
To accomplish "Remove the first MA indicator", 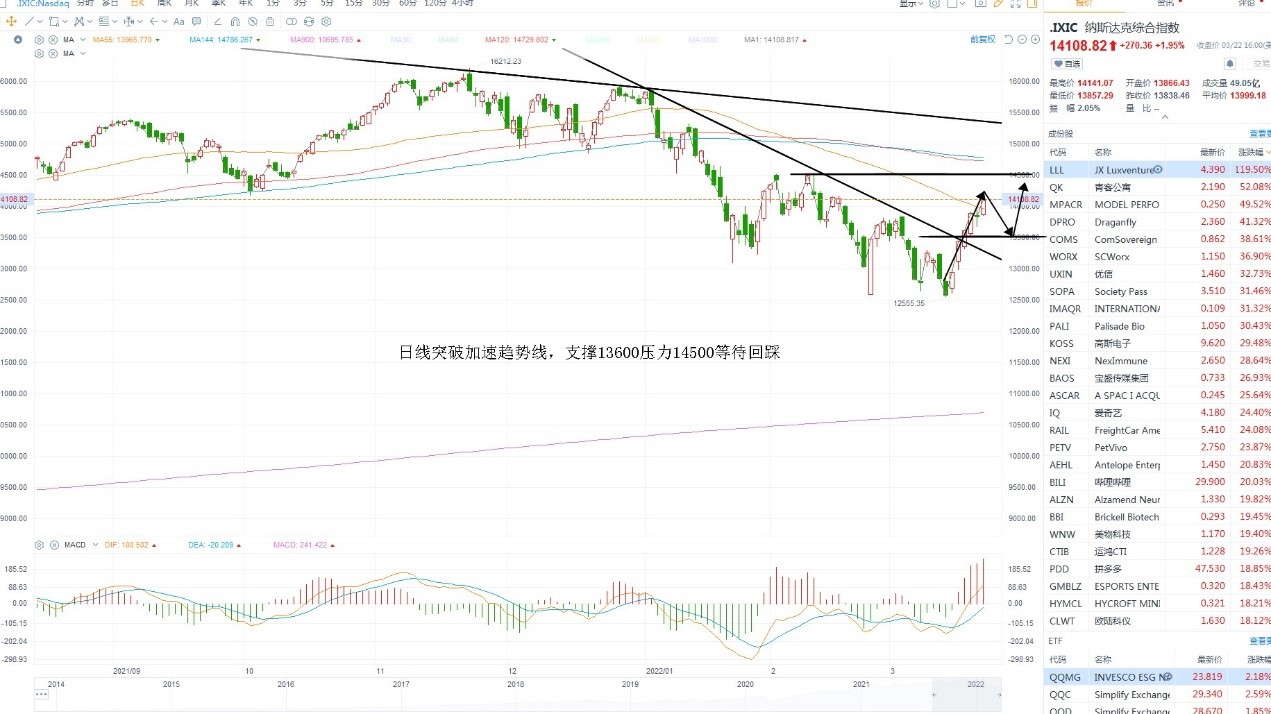I will pyautogui.click(x=53, y=40).
